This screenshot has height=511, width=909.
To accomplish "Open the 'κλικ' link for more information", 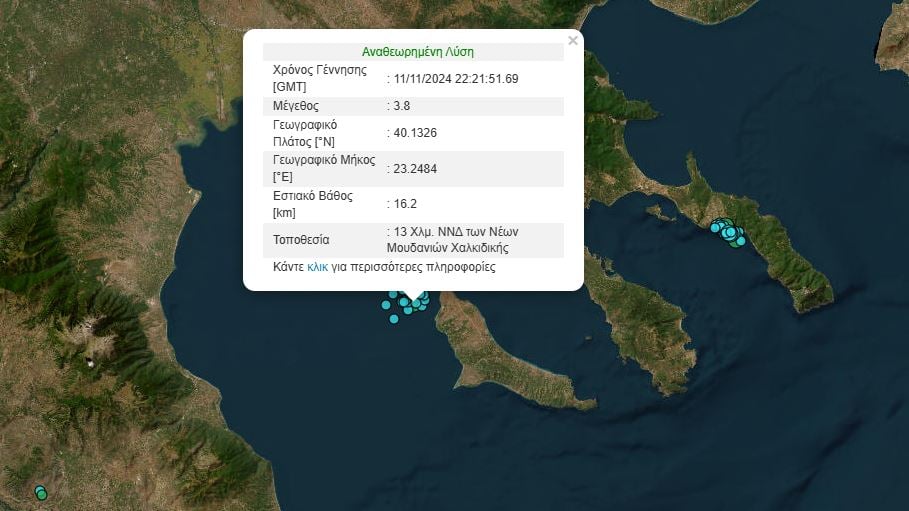I will [317, 268].
